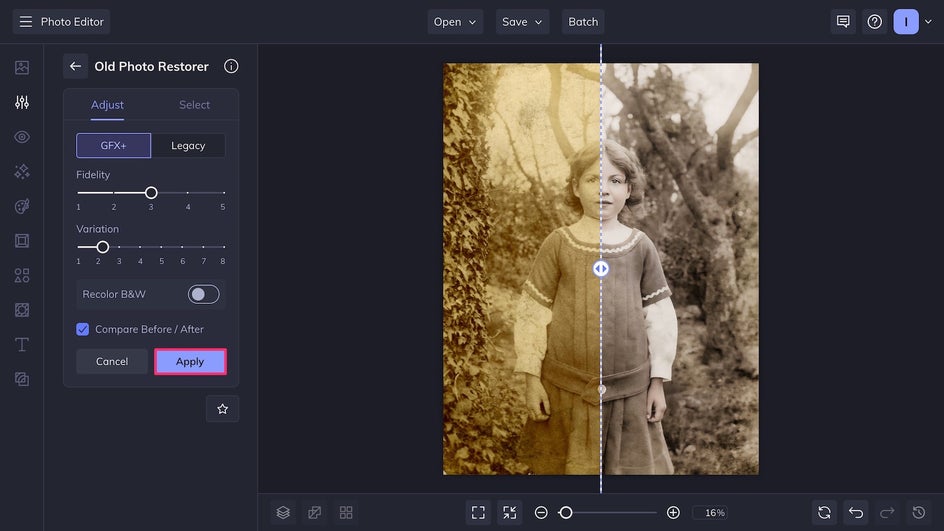Select the GFX+ mode
944x531 pixels.
click(113, 146)
